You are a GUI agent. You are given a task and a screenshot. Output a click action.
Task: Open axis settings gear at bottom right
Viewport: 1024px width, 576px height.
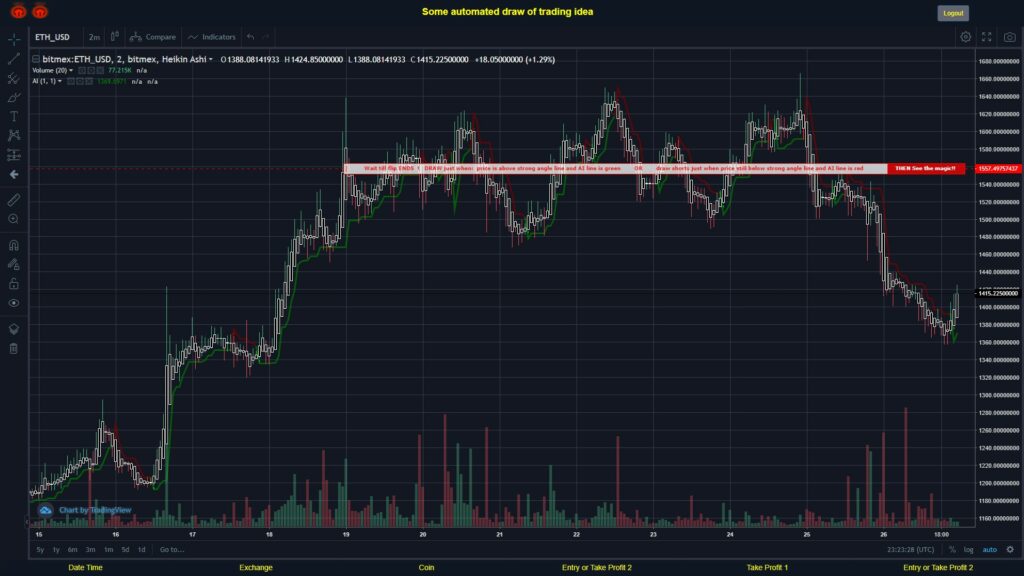tap(1010, 550)
